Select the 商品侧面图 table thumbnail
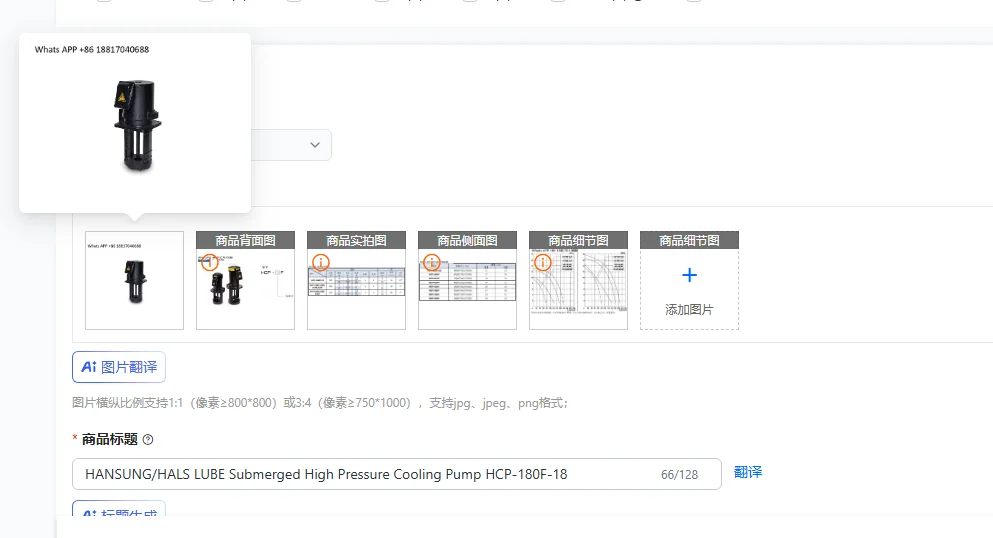Viewport: 993px width, 538px height. pyautogui.click(x=467, y=280)
